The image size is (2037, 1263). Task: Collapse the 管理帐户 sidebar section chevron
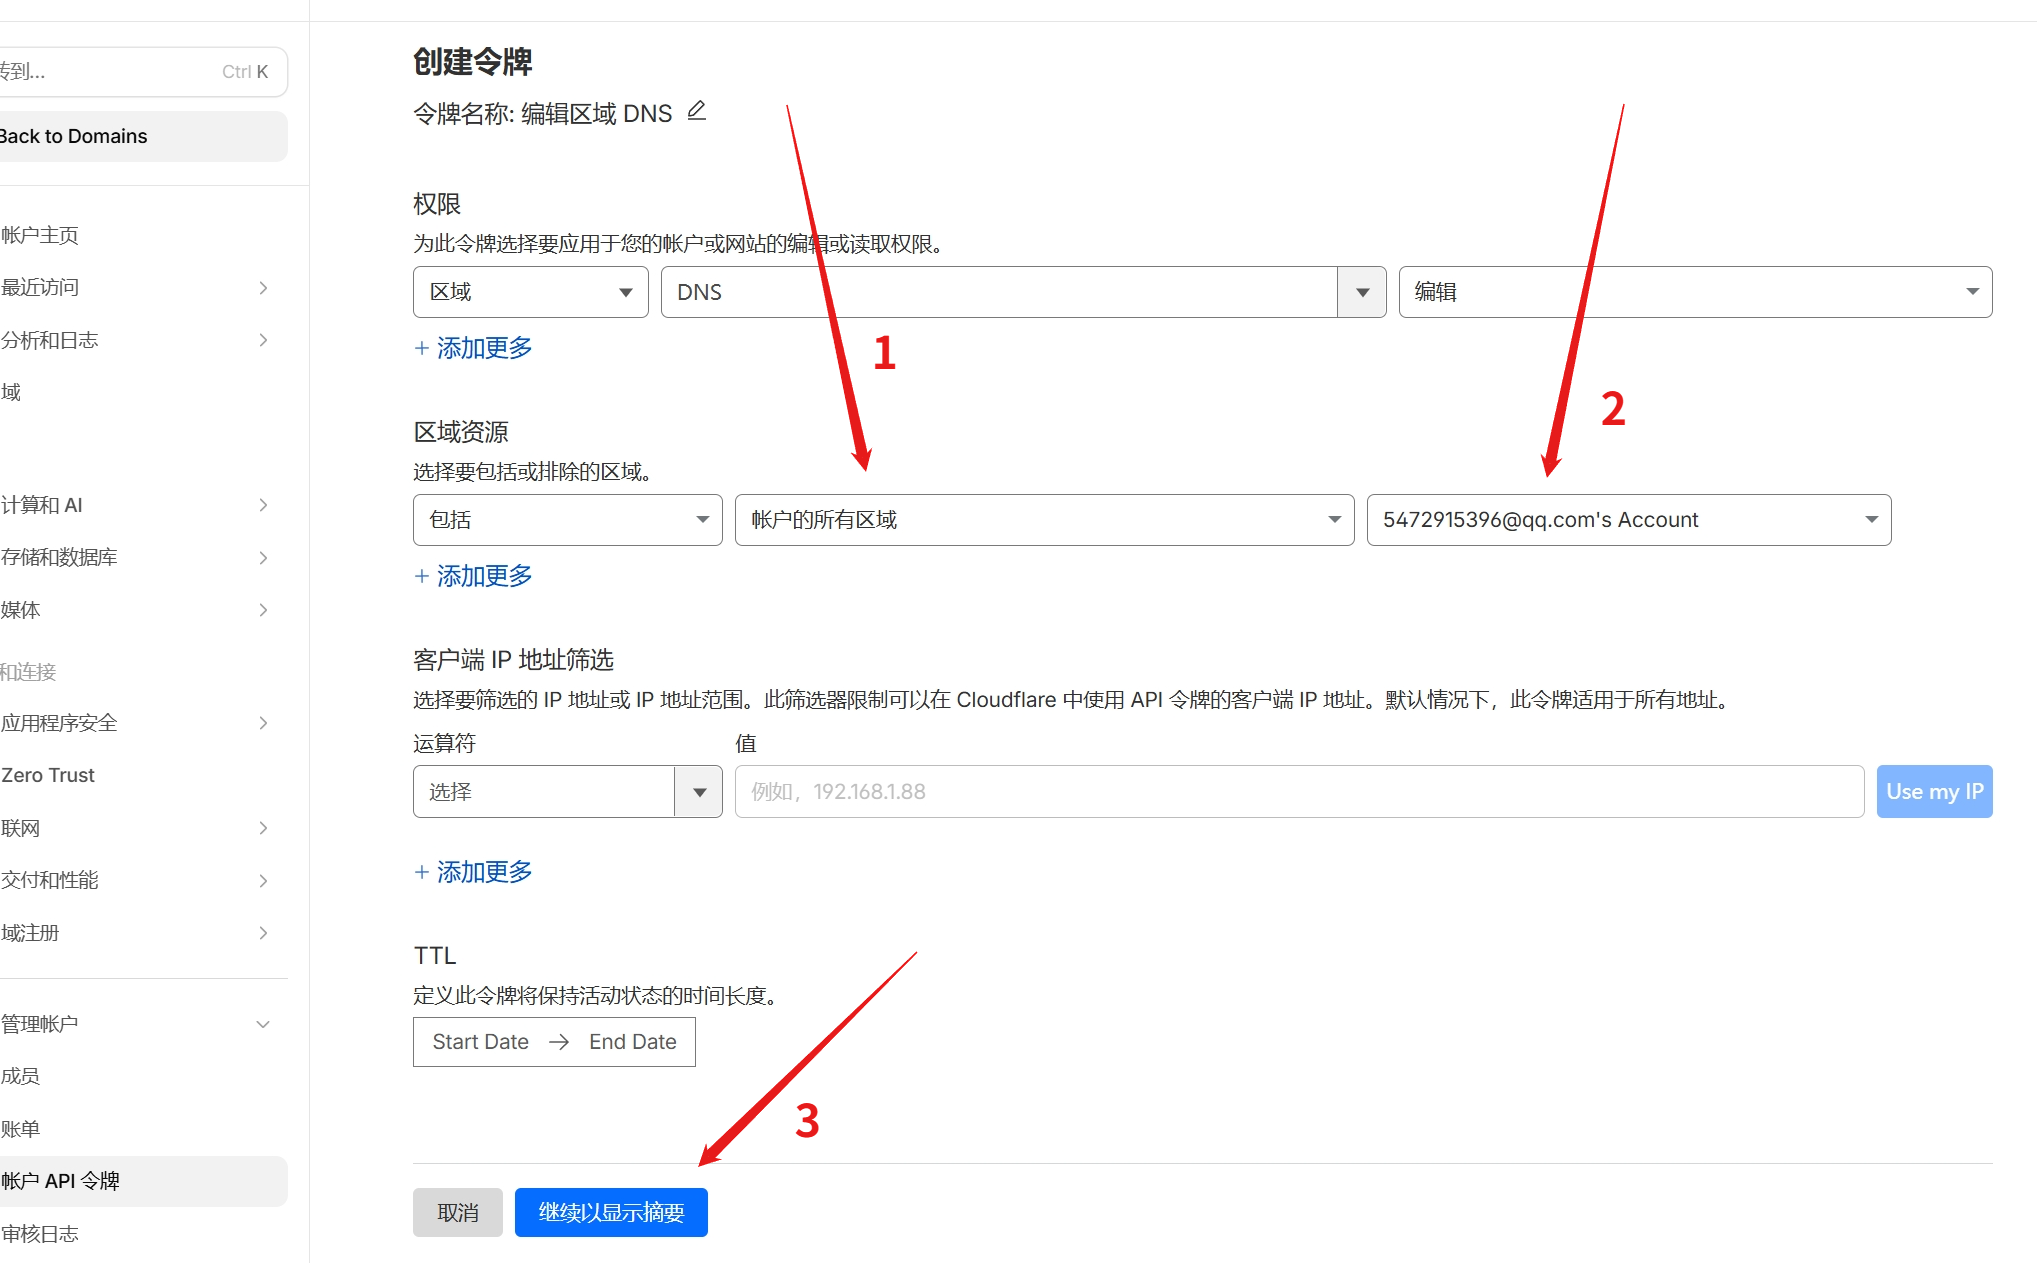coord(263,1024)
